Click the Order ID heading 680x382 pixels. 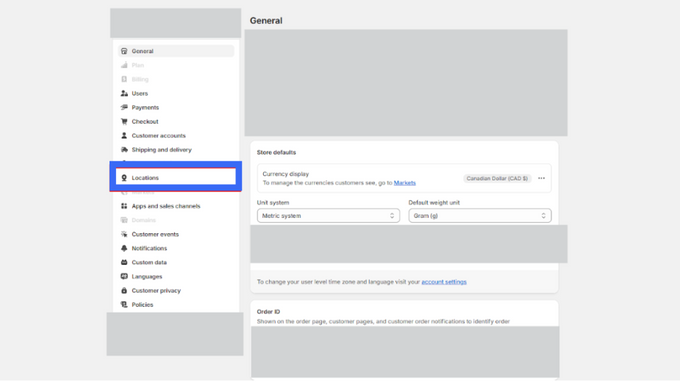(x=268, y=312)
